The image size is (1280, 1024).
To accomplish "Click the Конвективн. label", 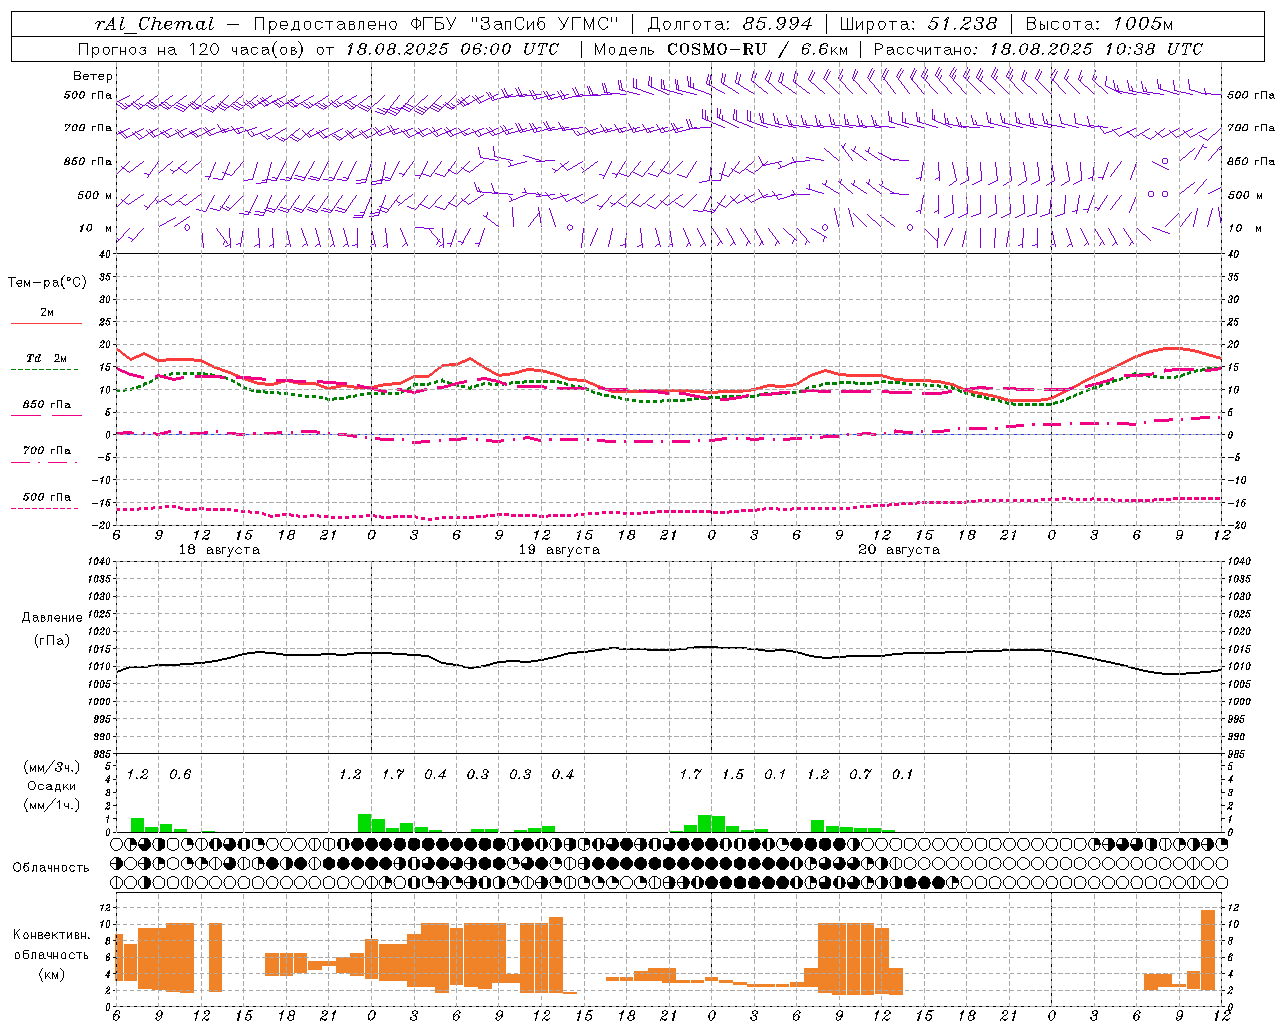I will (x=52, y=935).
